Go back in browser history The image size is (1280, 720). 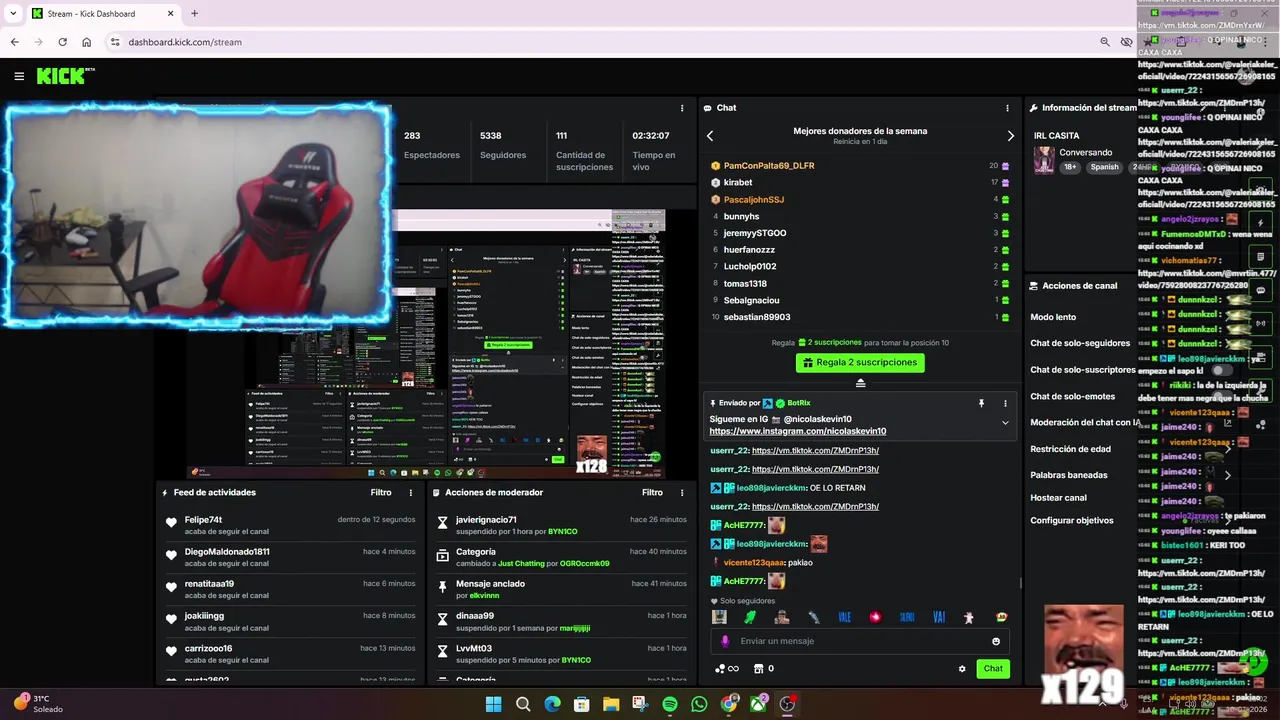tap(14, 42)
